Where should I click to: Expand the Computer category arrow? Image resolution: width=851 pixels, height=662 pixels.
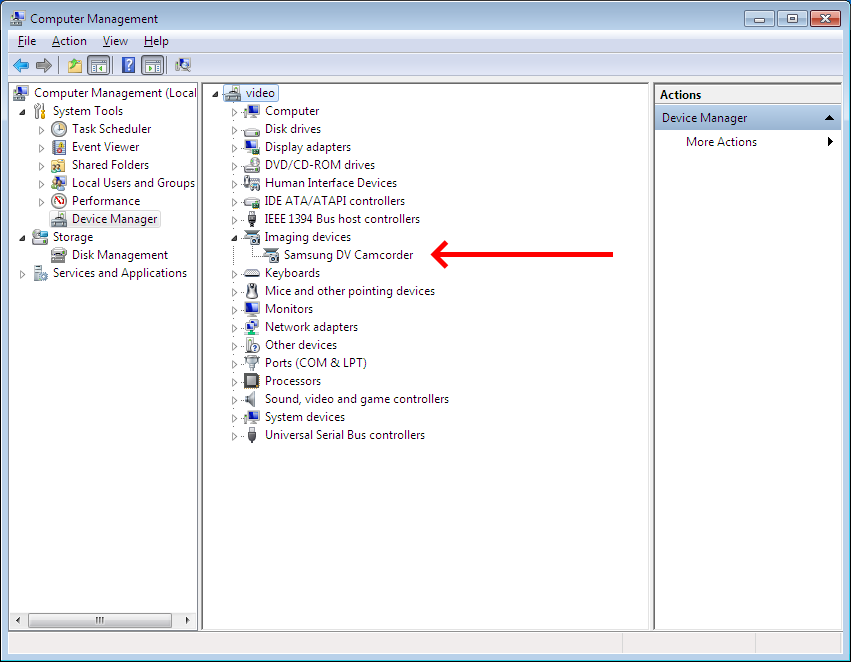click(234, 112)
